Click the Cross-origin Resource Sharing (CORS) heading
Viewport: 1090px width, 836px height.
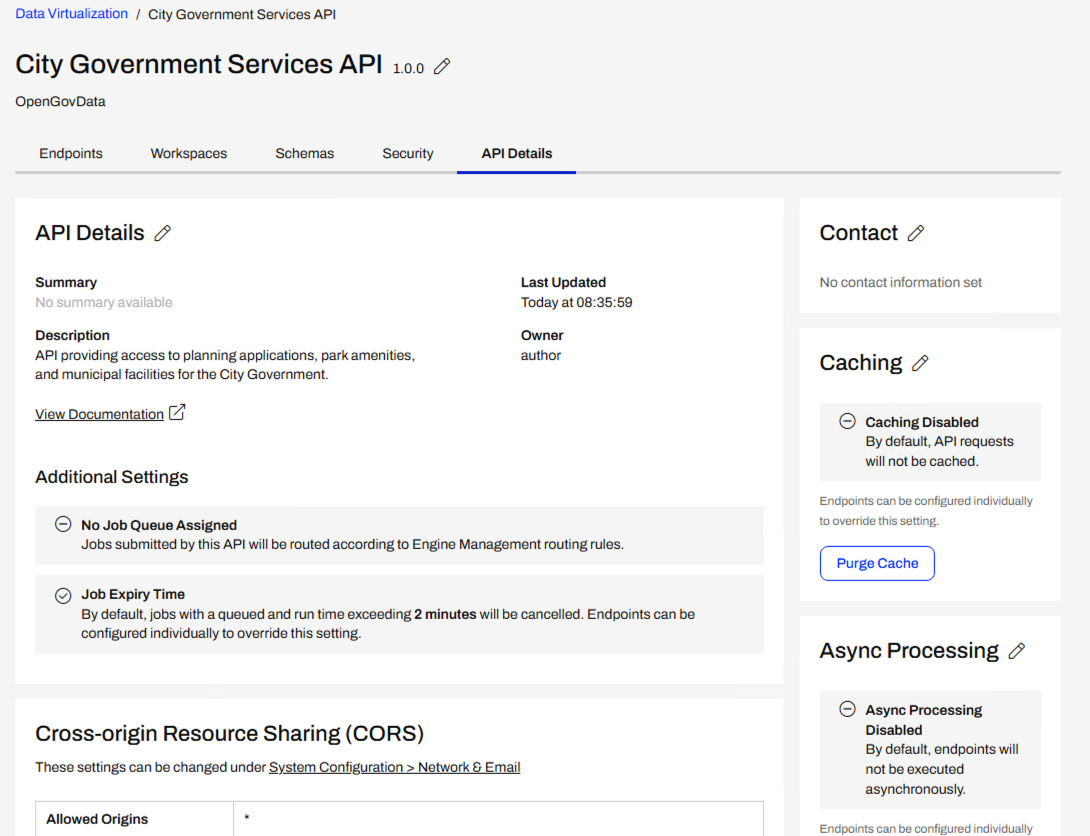click(x=229, y=733)
